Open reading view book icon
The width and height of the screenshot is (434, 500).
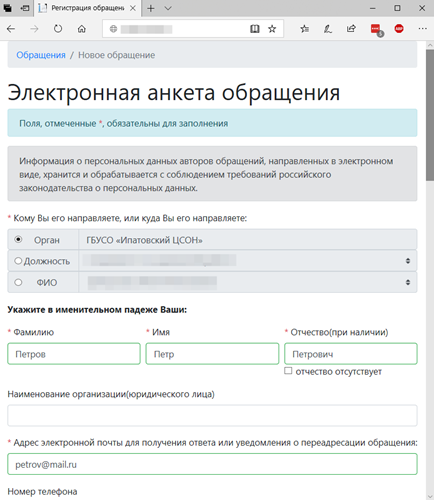click(x=255, y=29)
